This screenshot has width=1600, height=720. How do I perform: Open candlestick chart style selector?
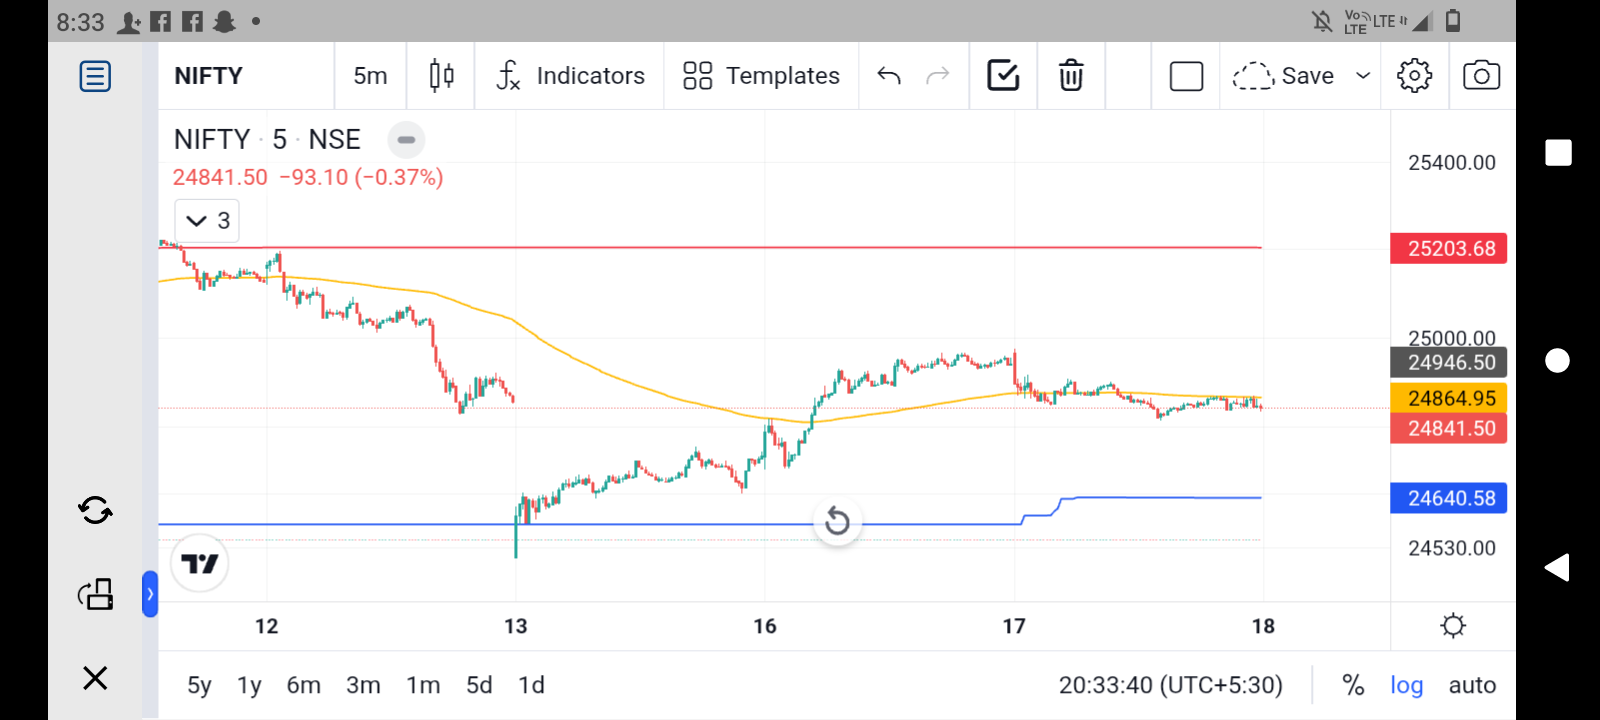[441, 76]
